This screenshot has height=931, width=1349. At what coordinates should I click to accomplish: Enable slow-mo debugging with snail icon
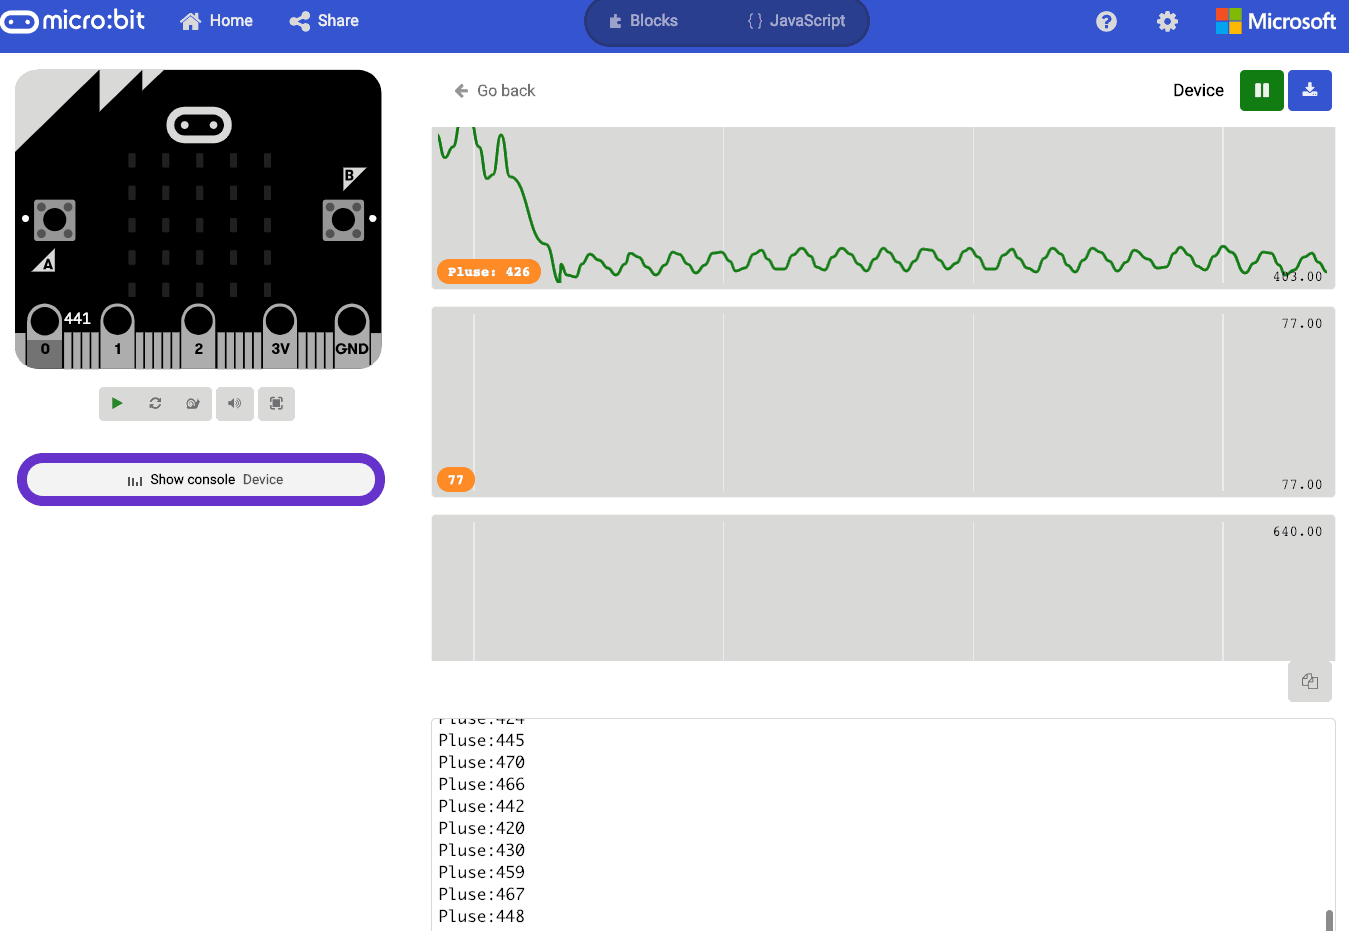click(193, 403)
